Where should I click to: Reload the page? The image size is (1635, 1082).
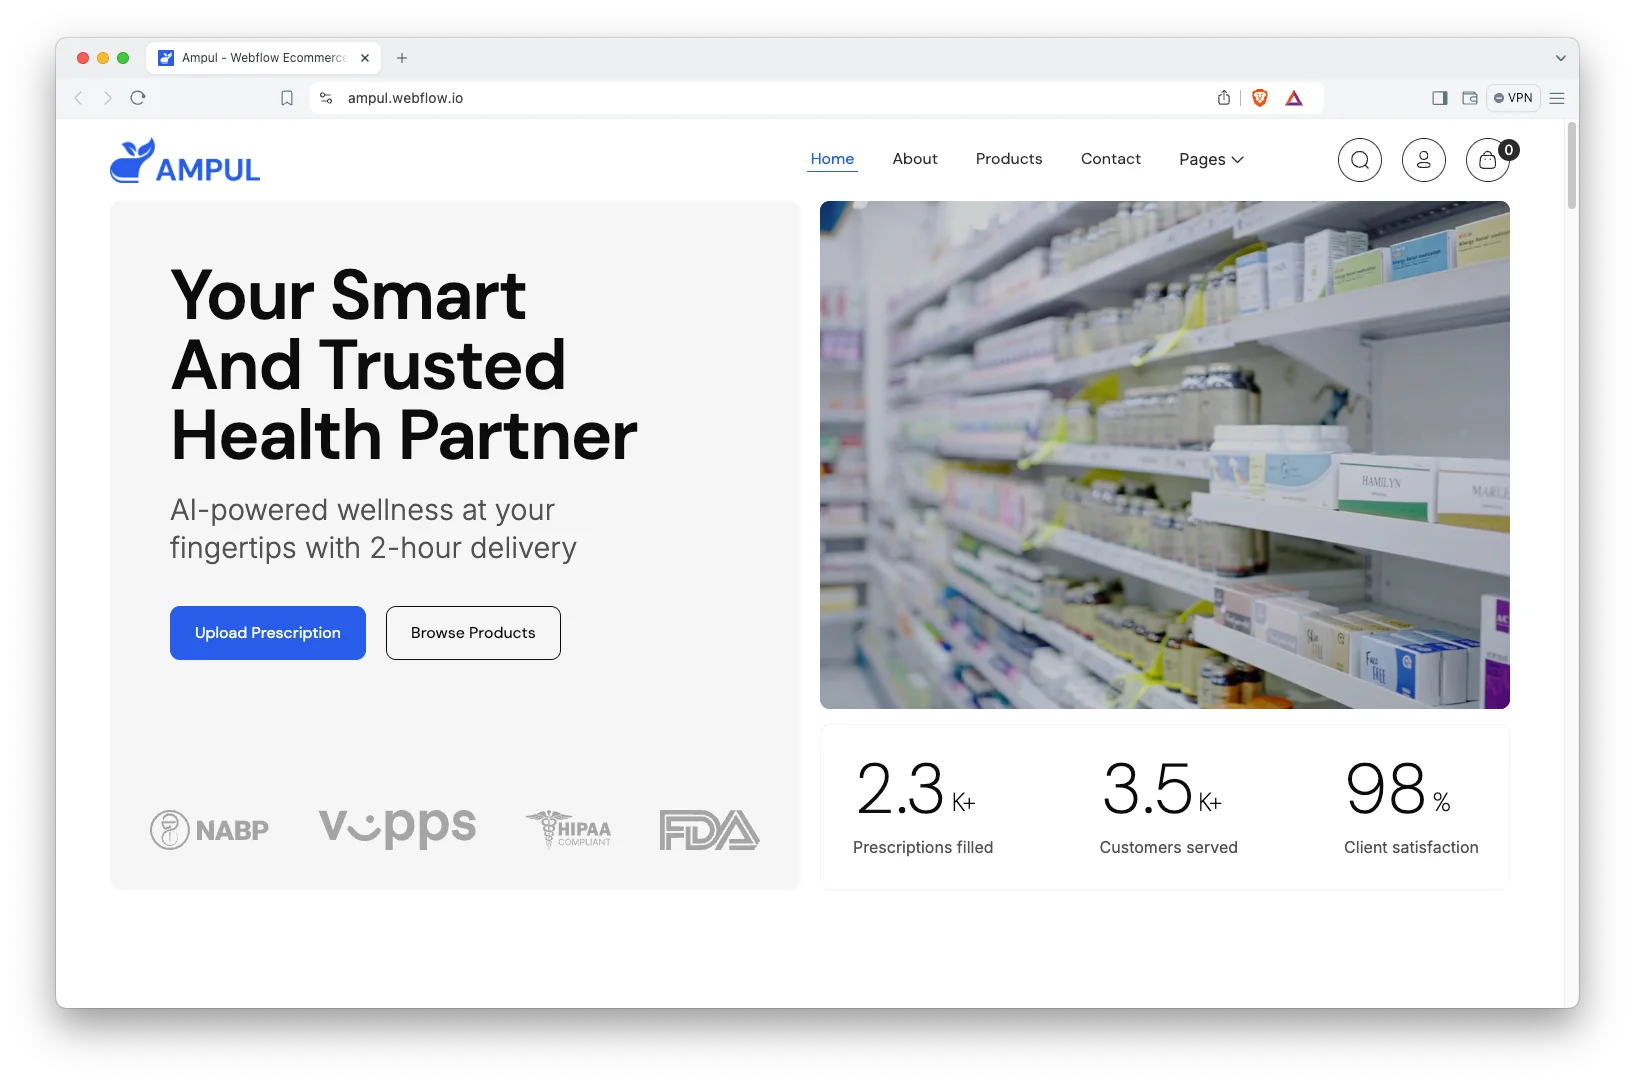pyautogui.click(x=138, y=98)
